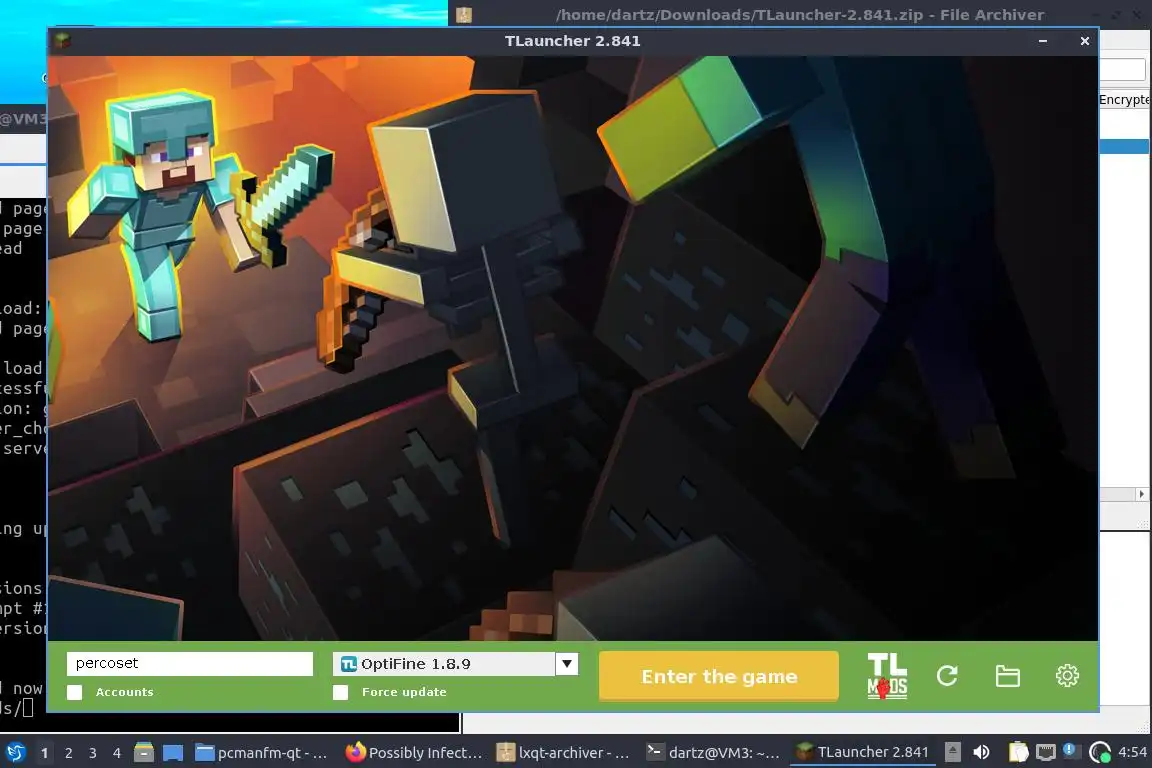Click the network monitor tray icon

pyautogui.click(x=1045, y=753)
